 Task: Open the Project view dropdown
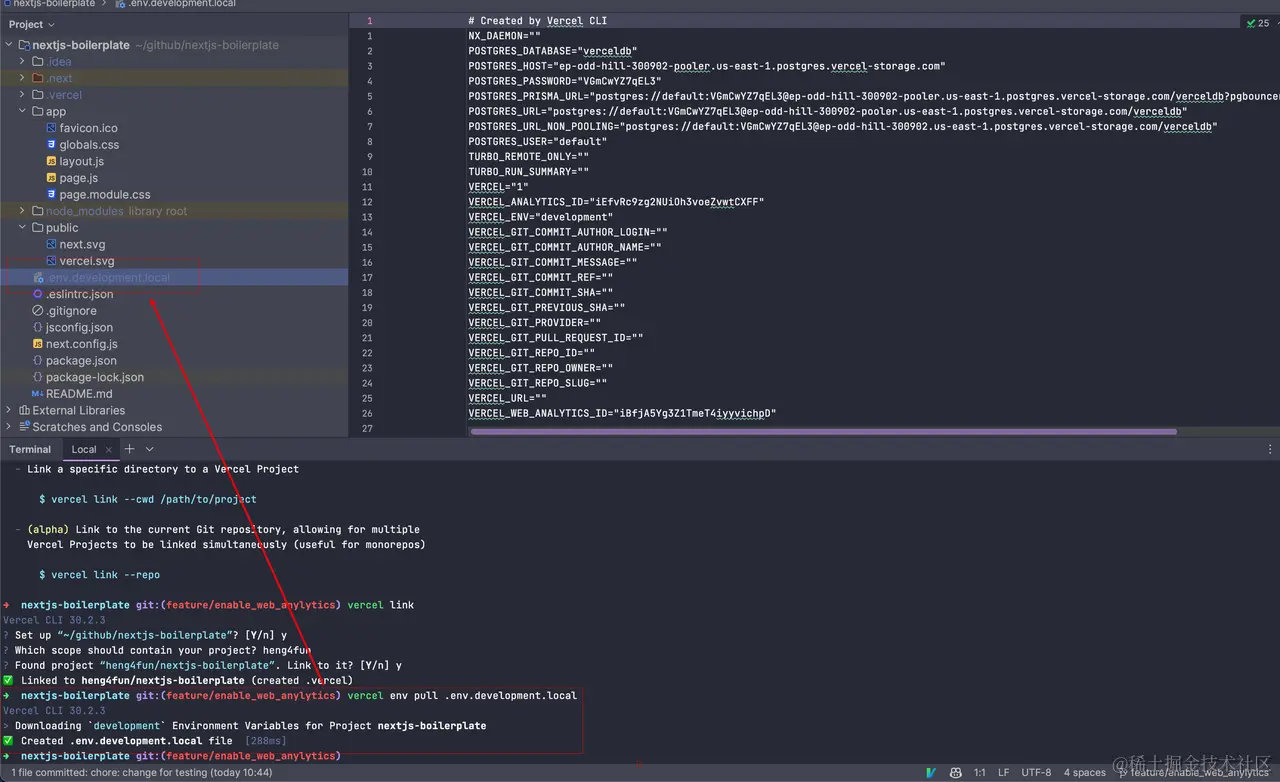[32, 24]
